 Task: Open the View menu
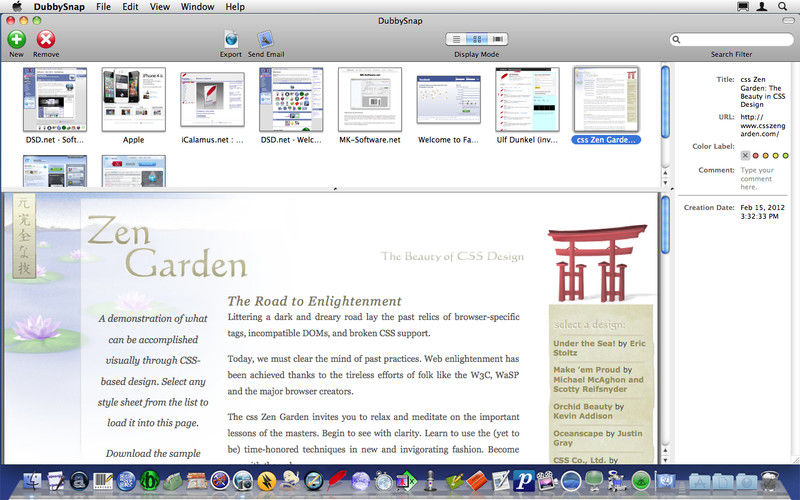(160, 7)
